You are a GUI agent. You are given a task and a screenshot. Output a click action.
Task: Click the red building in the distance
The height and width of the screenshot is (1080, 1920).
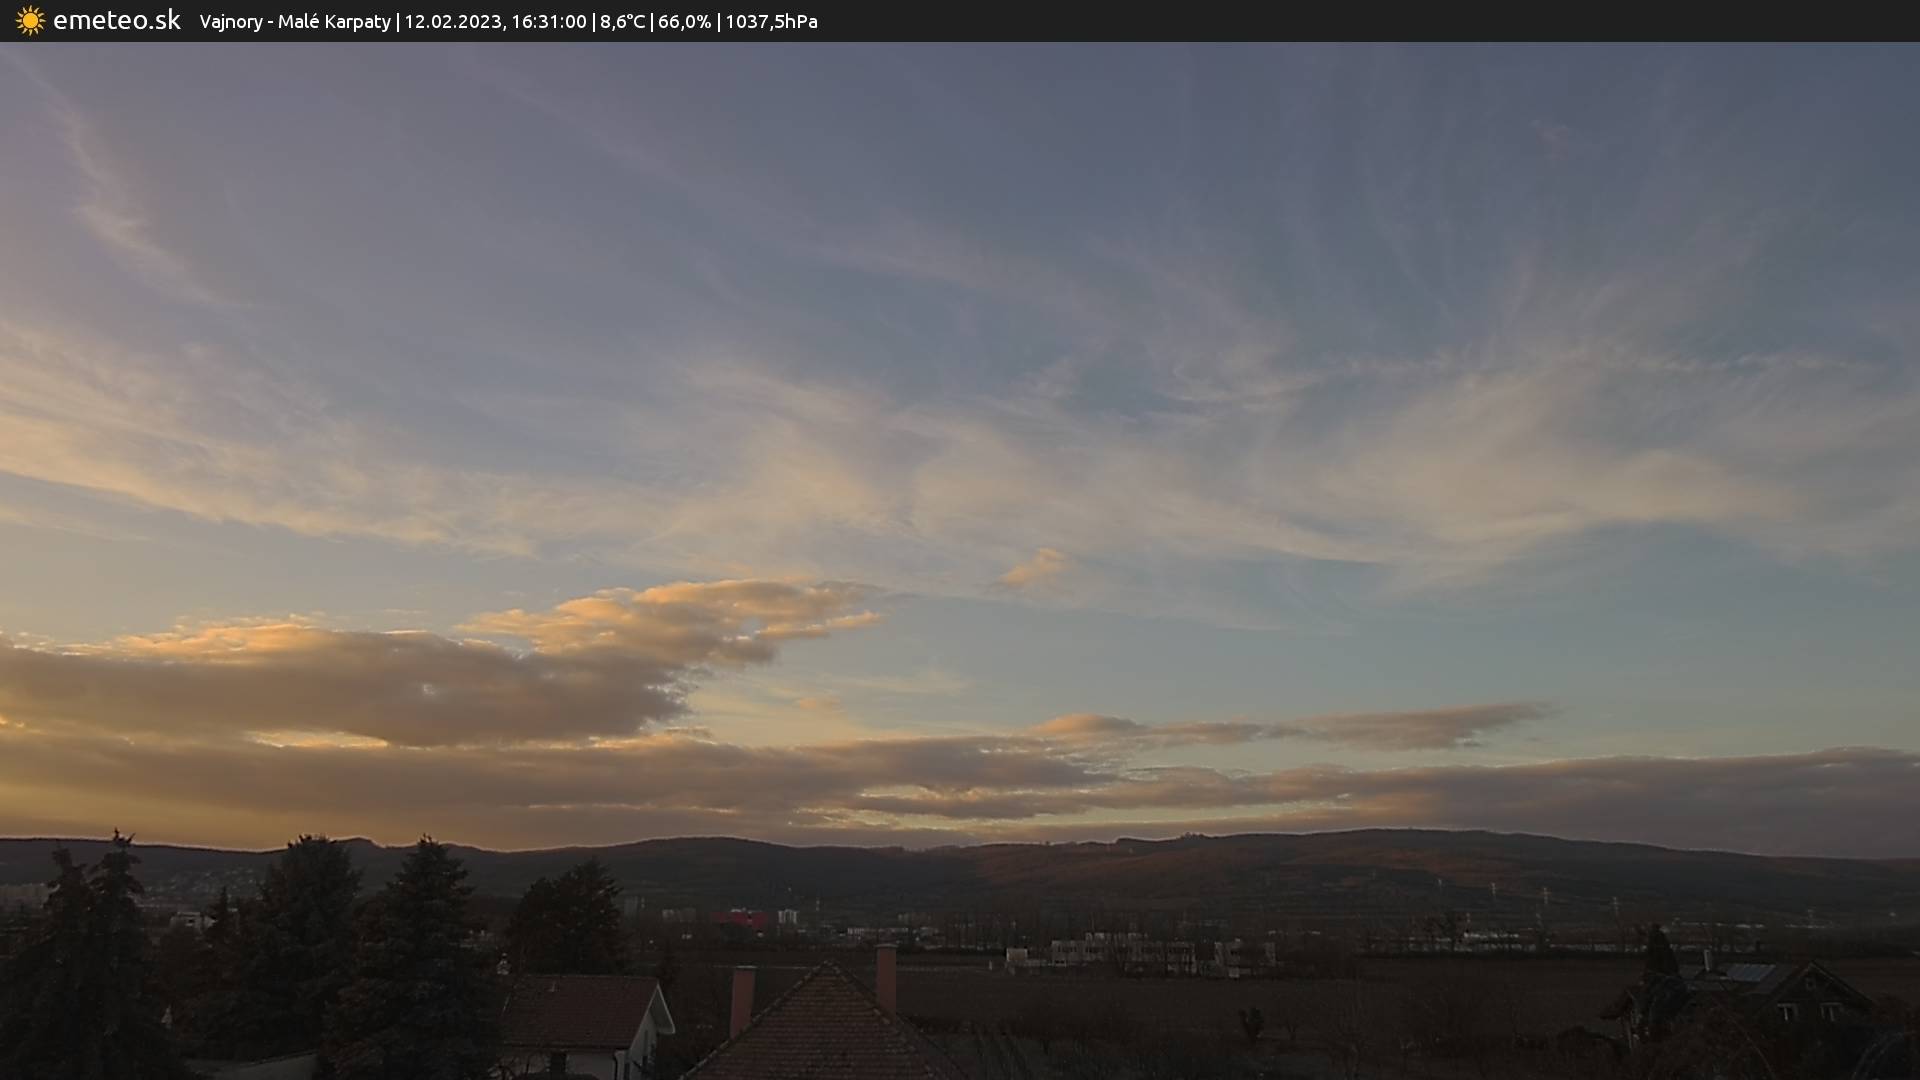(x=738, y=918)
